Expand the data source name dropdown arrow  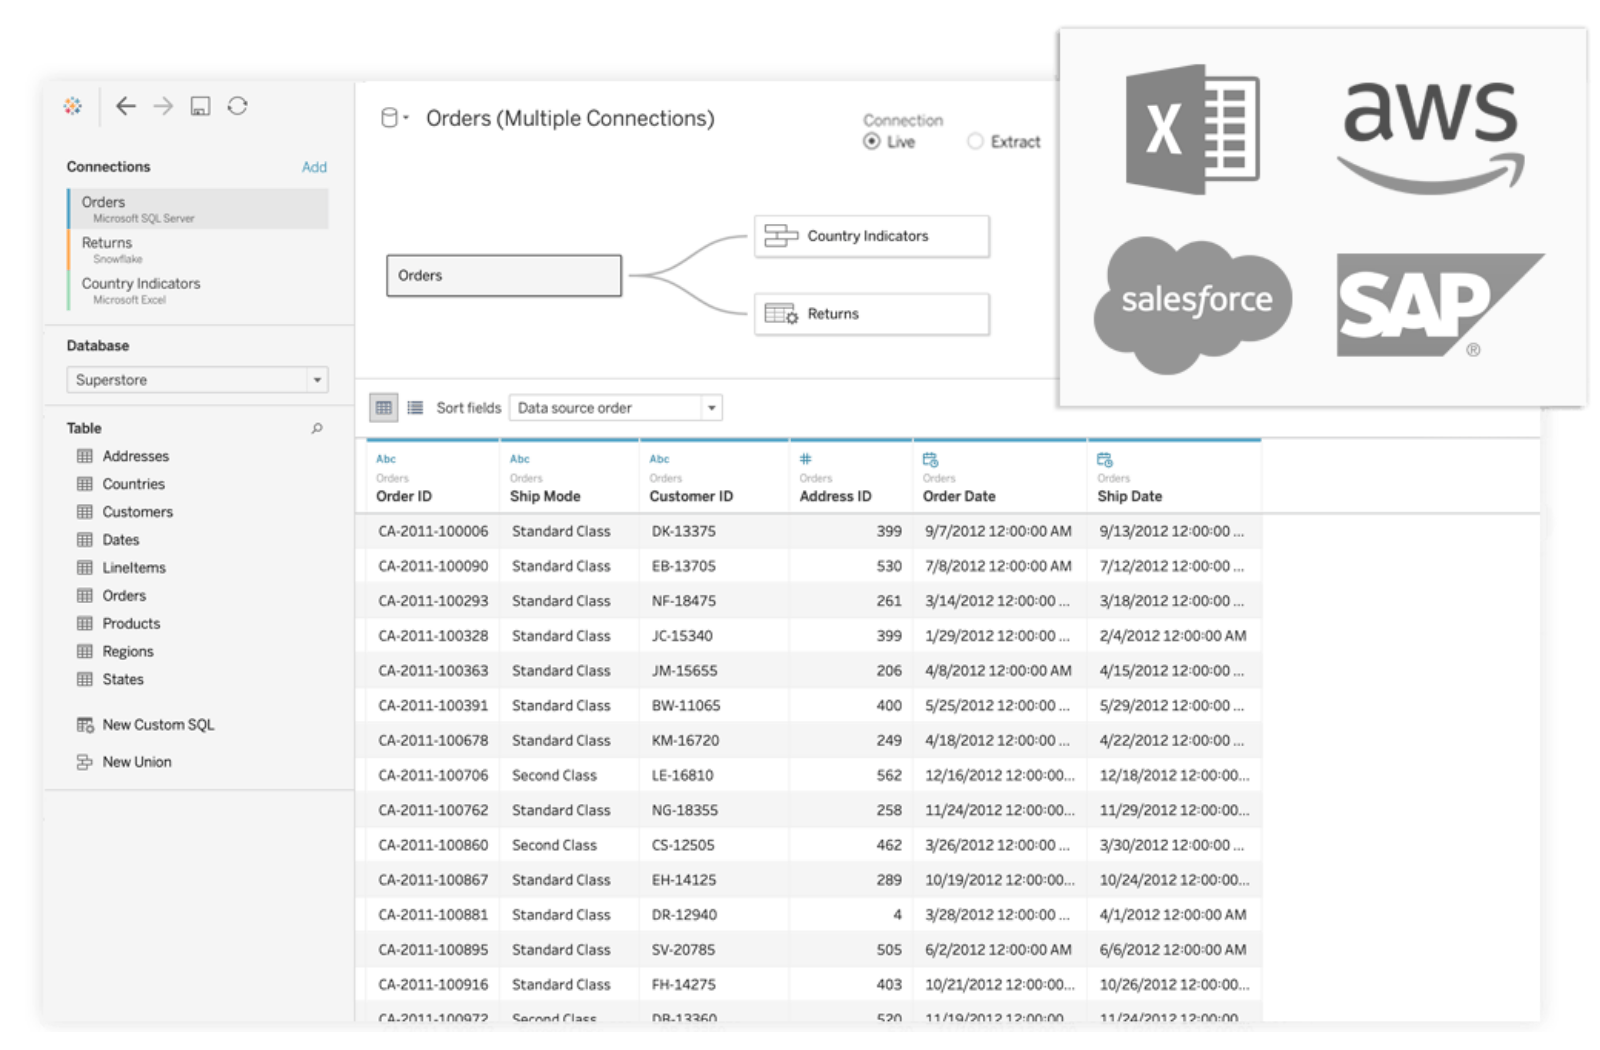click(x=404, y=117)
